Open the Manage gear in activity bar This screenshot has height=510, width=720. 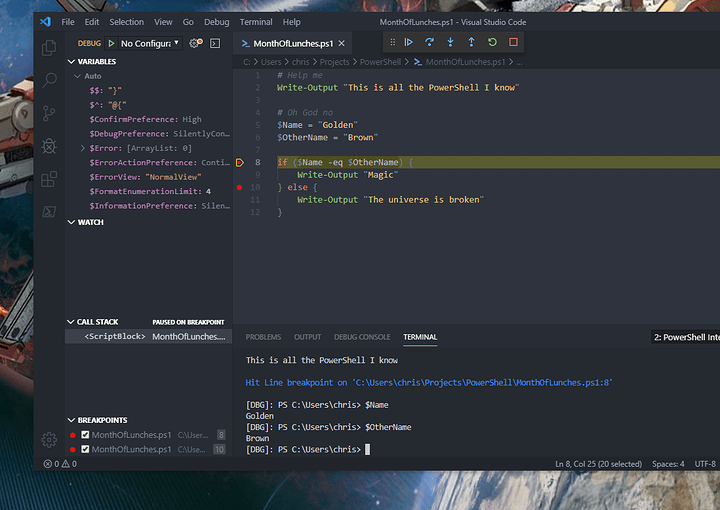[x=49, y=440]
